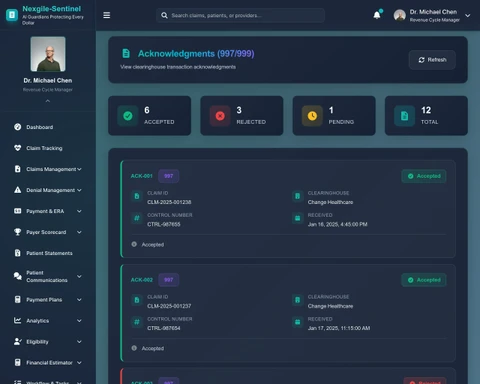Screen dimensions: 480x384
Task: Open the notifications bell
Action: pos(377,15)
